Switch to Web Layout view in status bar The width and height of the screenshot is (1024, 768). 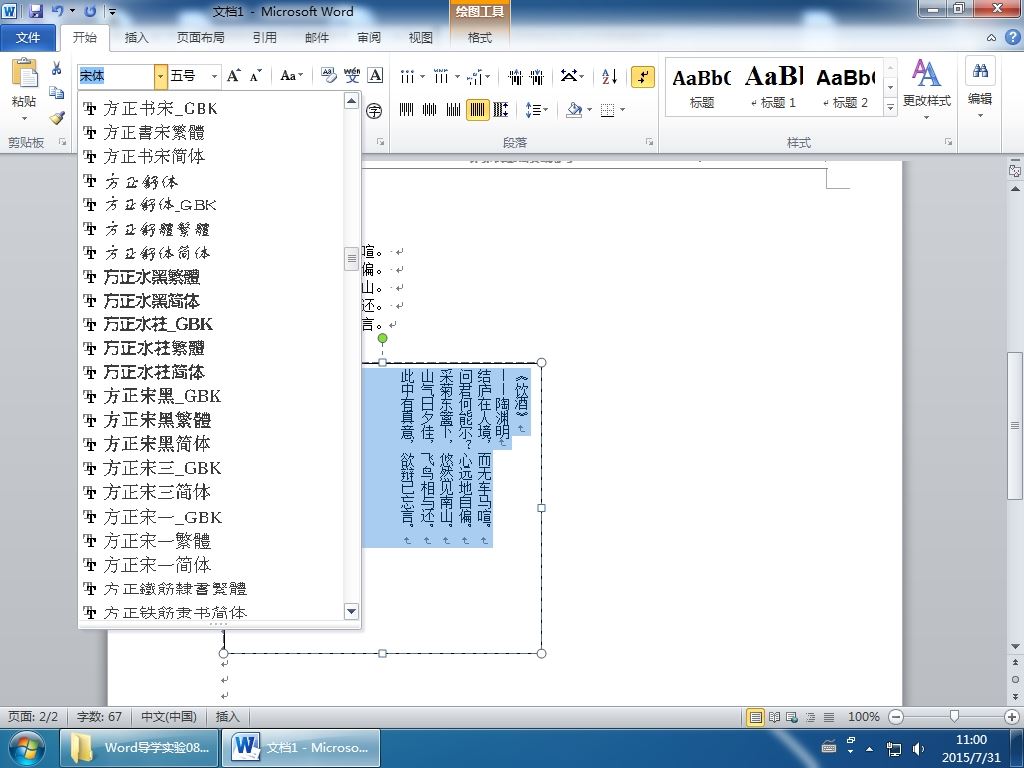click(x=792, y=717)
